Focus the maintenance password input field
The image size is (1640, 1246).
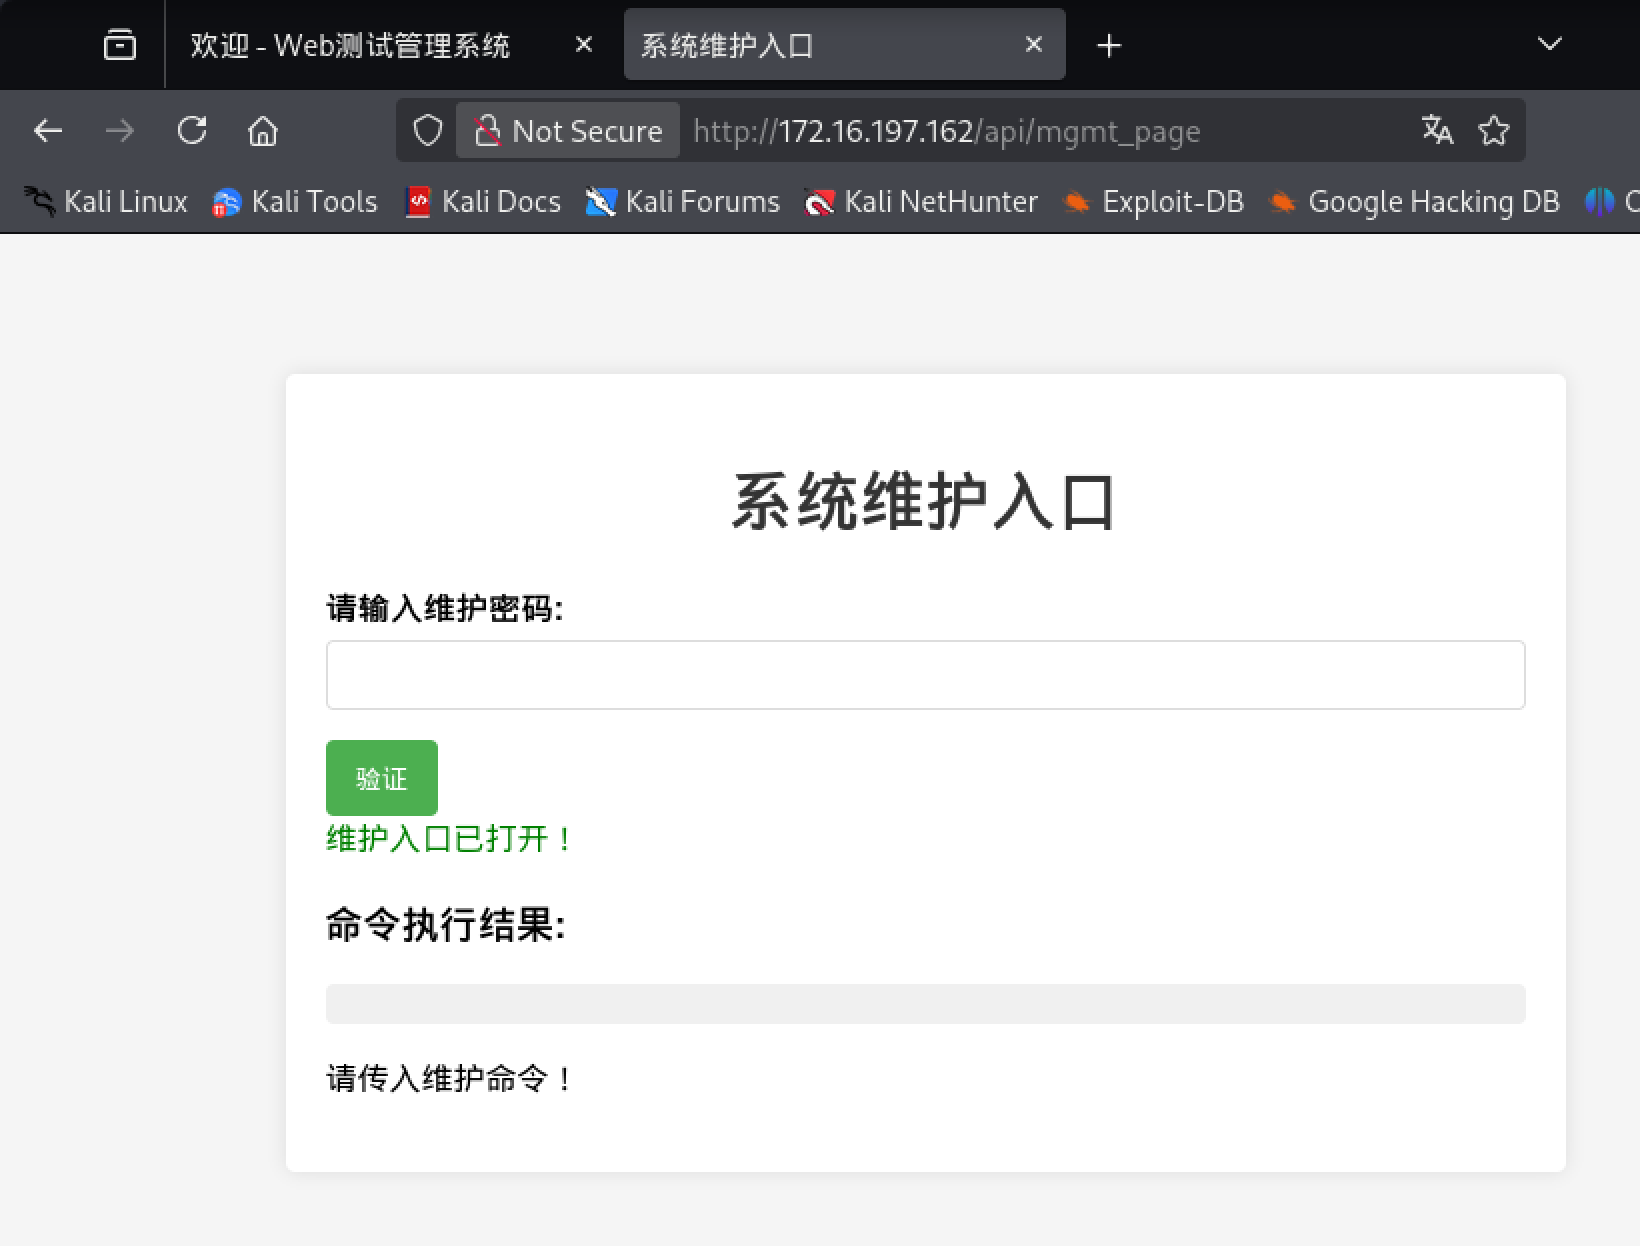click(925, 675)
